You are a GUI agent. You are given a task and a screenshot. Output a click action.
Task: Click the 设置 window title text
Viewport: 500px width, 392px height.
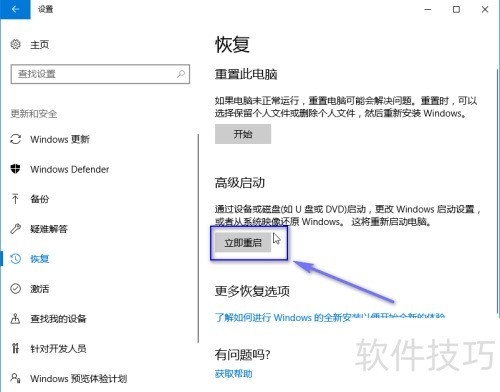coord(45,9)
